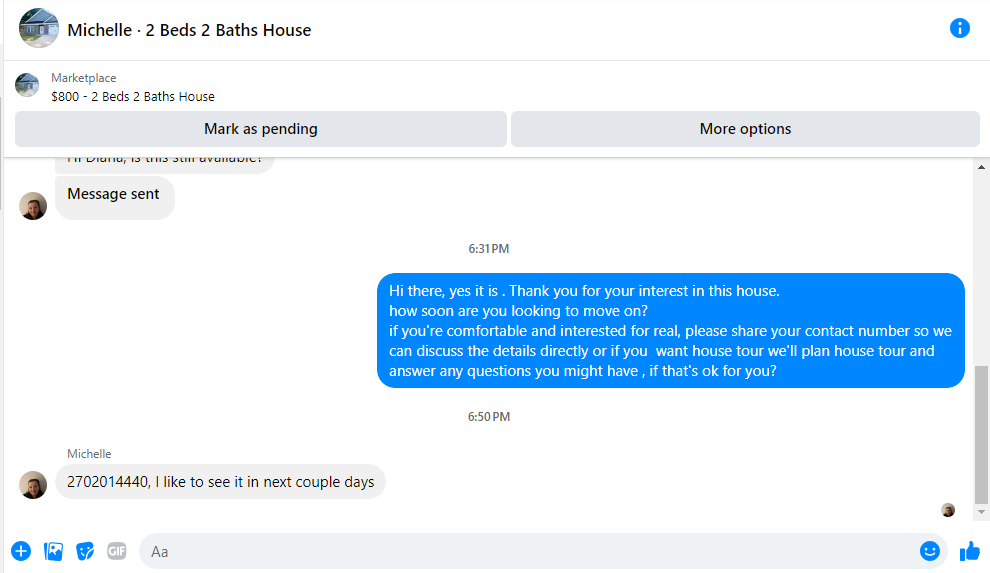
Task: Click Michelle's header profile picture
Action: pyautogui.click(x=39, y=28)
